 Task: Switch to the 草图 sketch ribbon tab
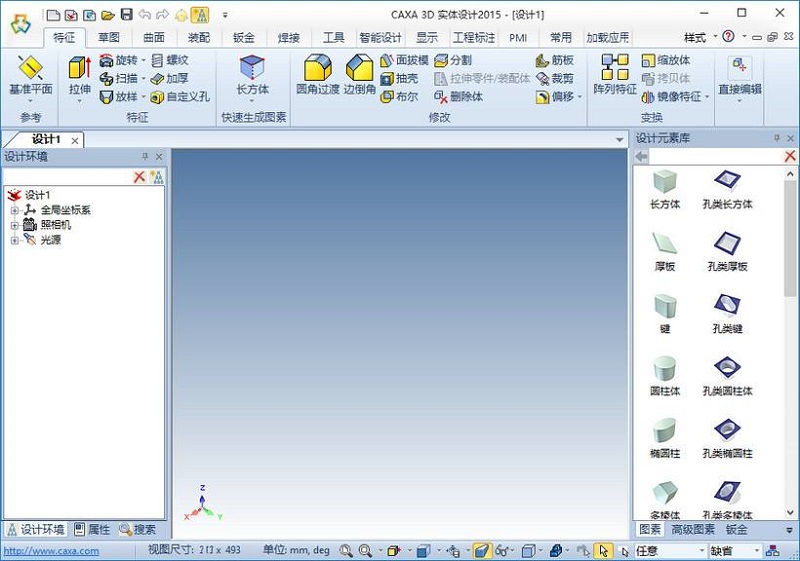point(108,38)
